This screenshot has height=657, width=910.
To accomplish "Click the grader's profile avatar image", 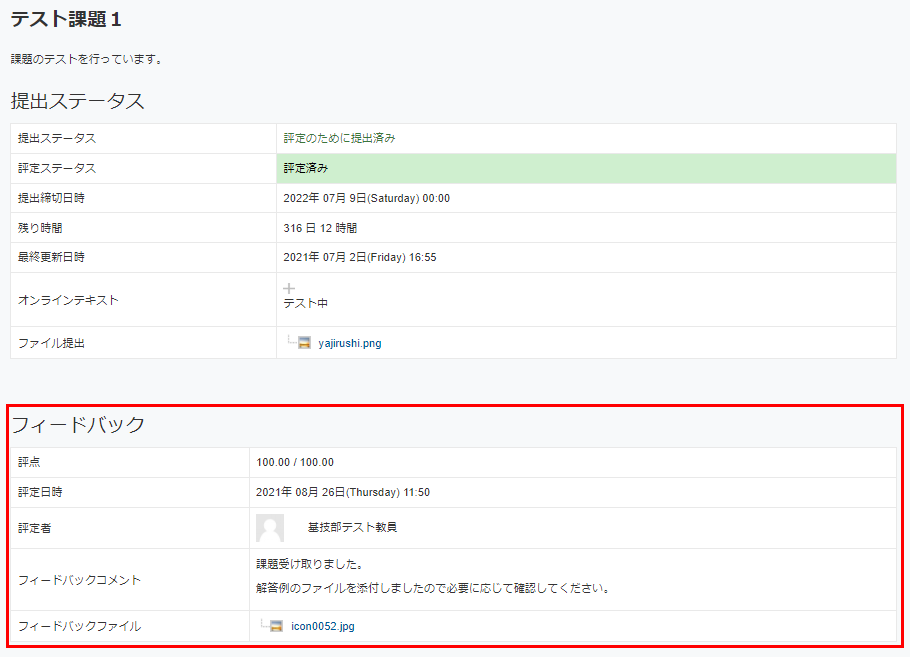I will [270, 528].
